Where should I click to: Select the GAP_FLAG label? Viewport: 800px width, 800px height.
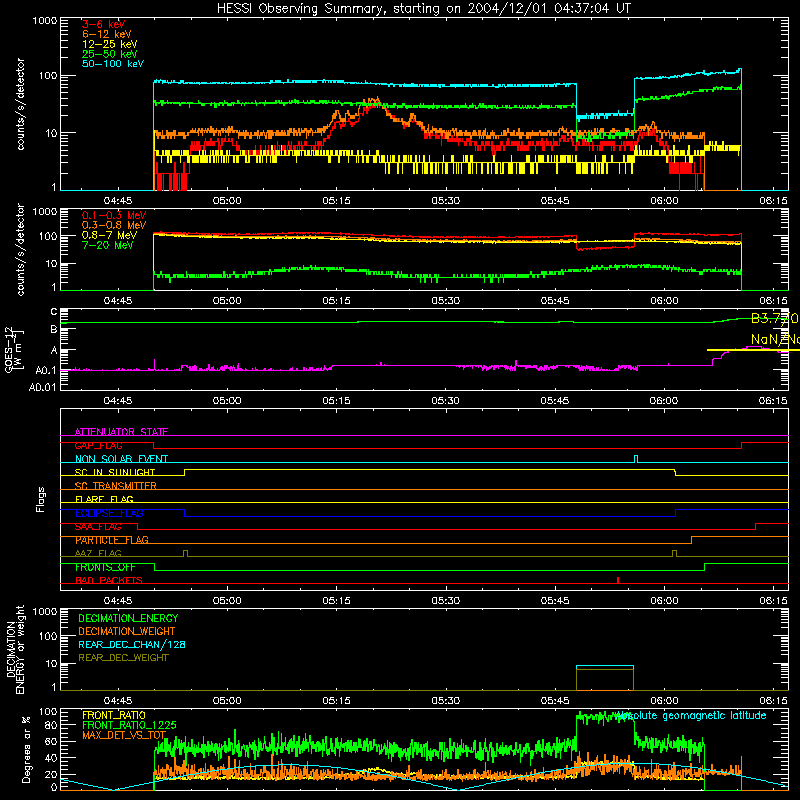(98, 445)
